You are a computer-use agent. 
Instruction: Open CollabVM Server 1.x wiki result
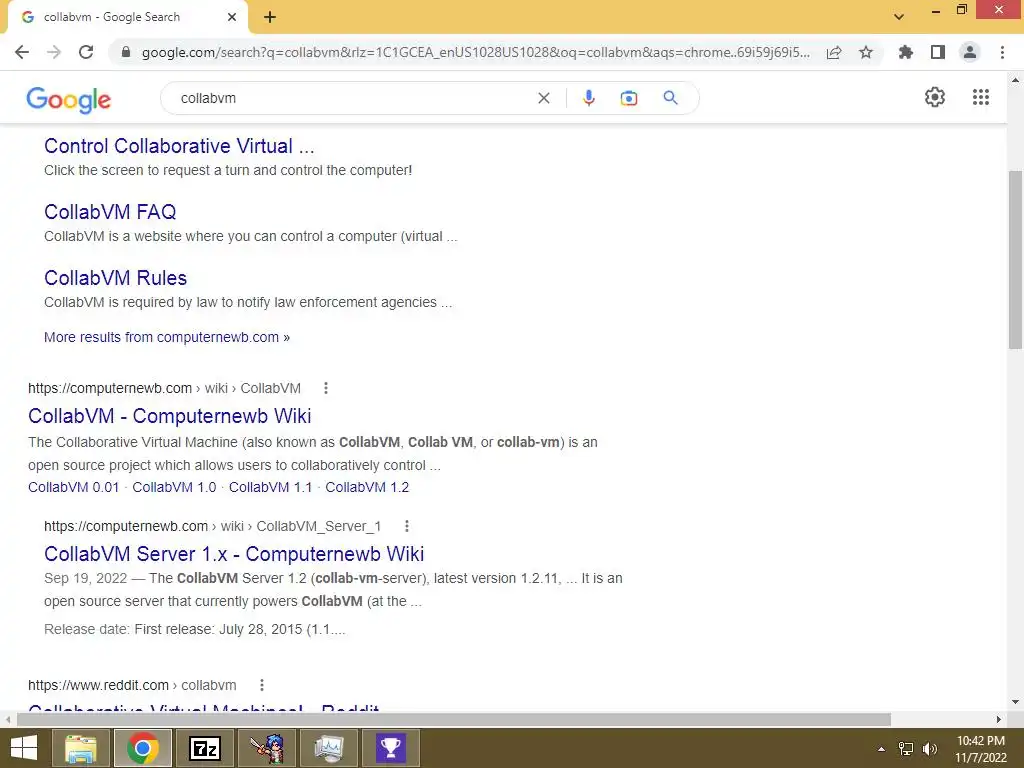coord(234,554)
